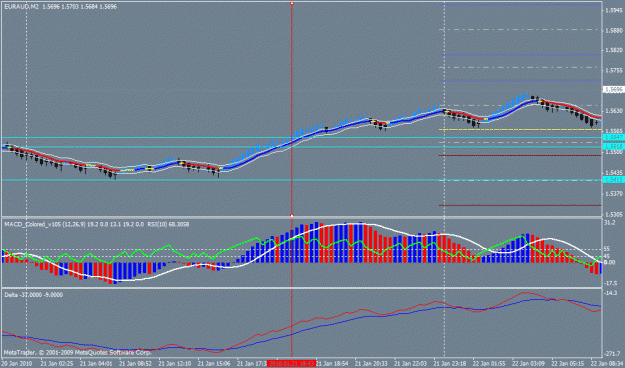Click the 21 Jan 12:10 time label
625x368 pixels.
(x=175, y=364)
